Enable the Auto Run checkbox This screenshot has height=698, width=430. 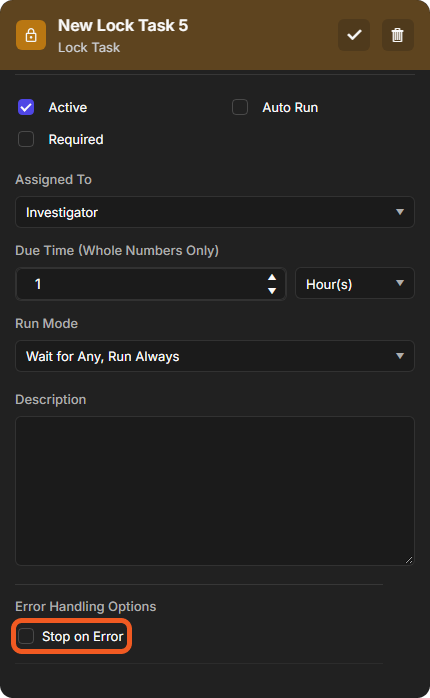(x=240, y=107)
